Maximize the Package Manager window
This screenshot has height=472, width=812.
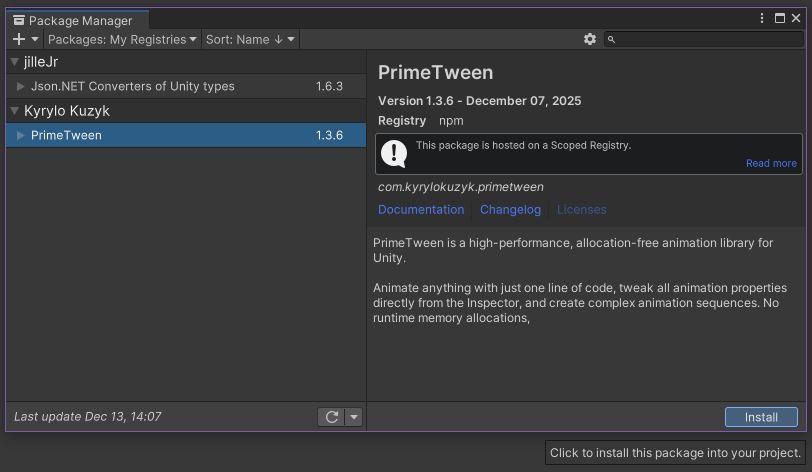tap(780, 19)
